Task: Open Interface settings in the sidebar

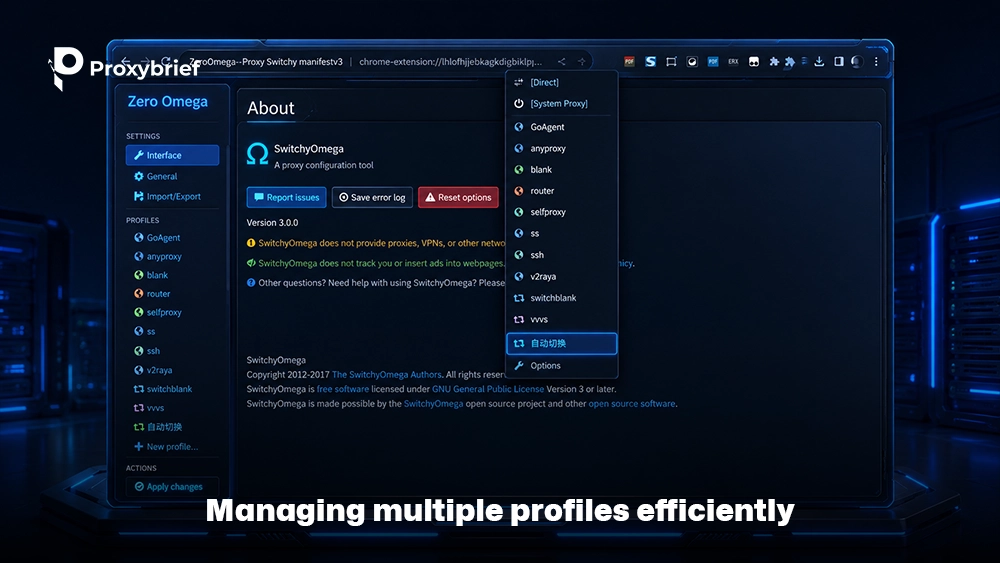Action: pos(172,155)
